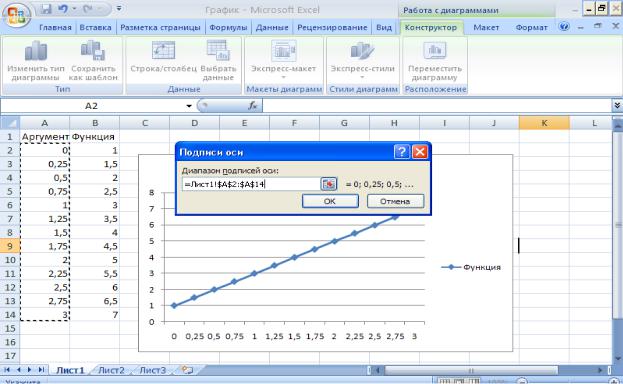Select the Лист1 sheet tab
The height and width of the screenshot is (384, 623).
70,370
